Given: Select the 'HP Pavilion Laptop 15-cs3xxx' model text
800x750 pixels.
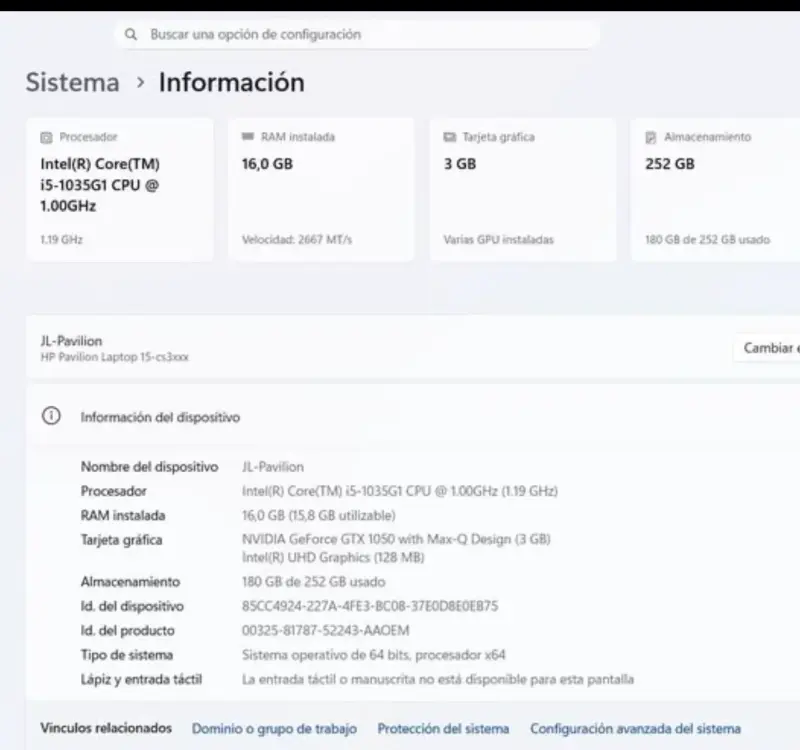Looking at the screenshot, I should [x=114, y=357].
